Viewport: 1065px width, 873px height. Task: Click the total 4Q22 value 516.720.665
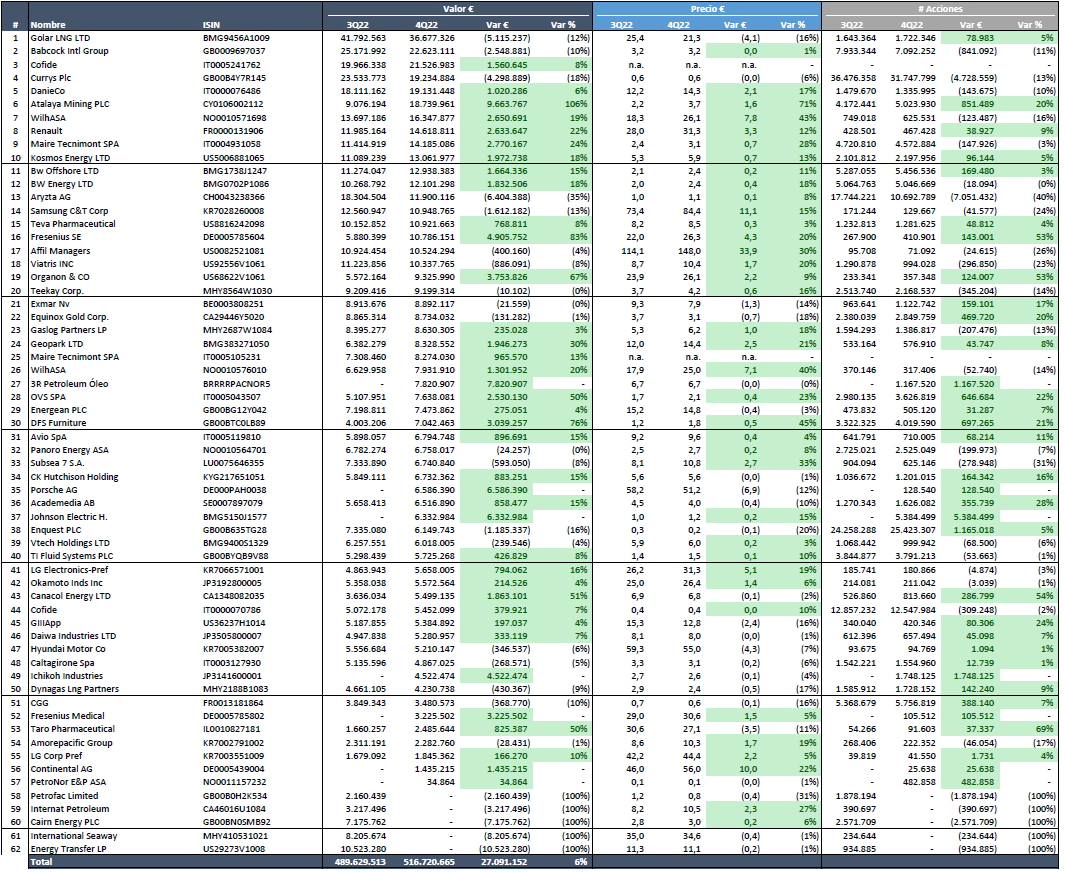428,861
